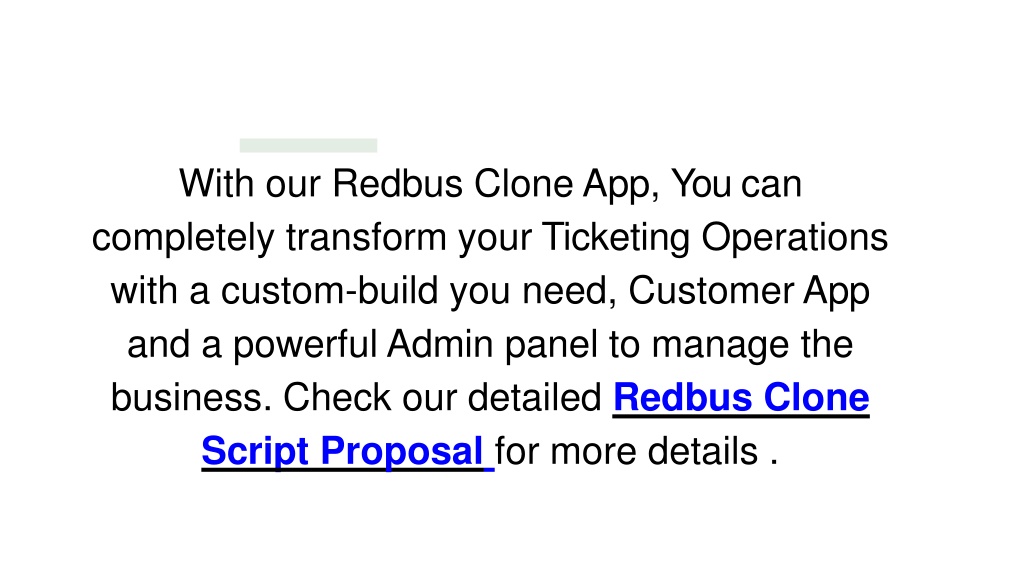The width and height of the screenshot is (1024, 576).
Task: Click 'Redbus' in the first line
Action: (x=398, y=184)
